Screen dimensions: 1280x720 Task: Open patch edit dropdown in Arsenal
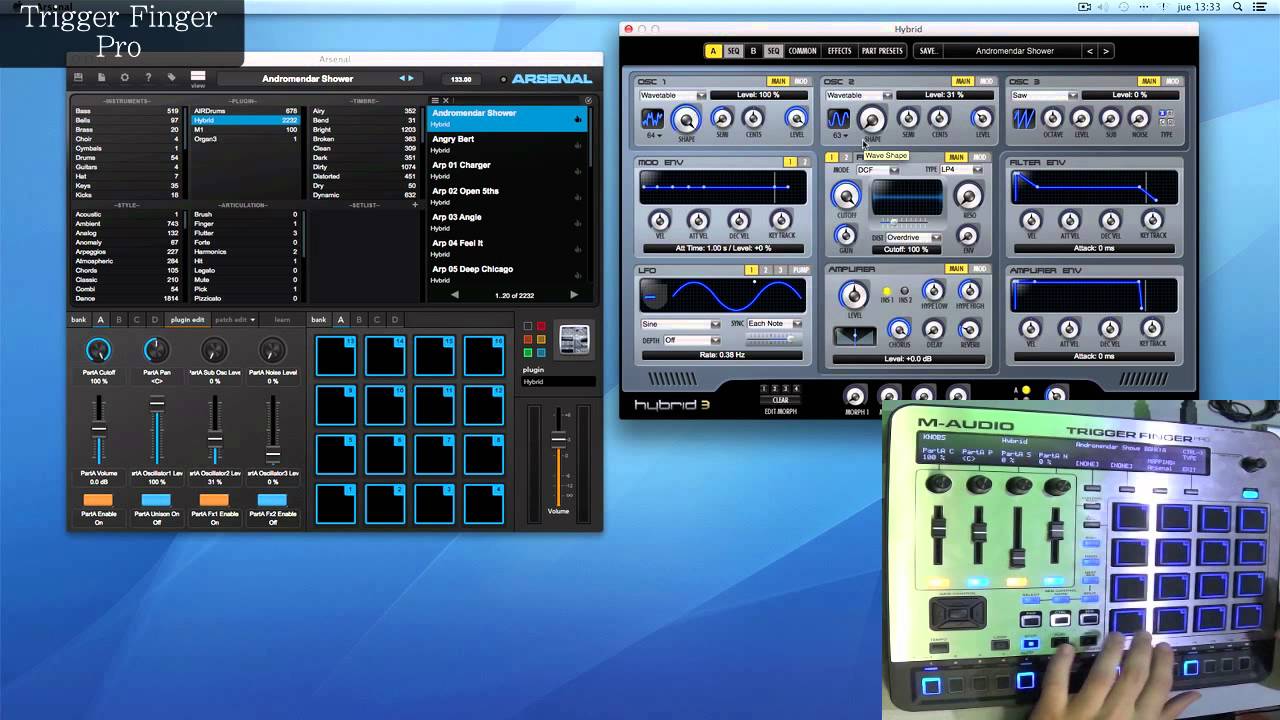(235, 320)
